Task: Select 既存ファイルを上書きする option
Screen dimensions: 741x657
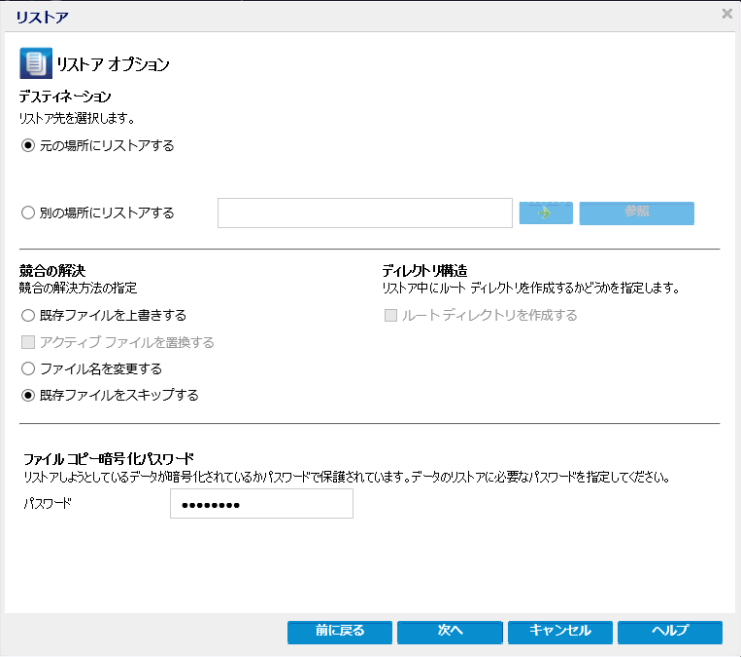Action: (x=28, y=315)
